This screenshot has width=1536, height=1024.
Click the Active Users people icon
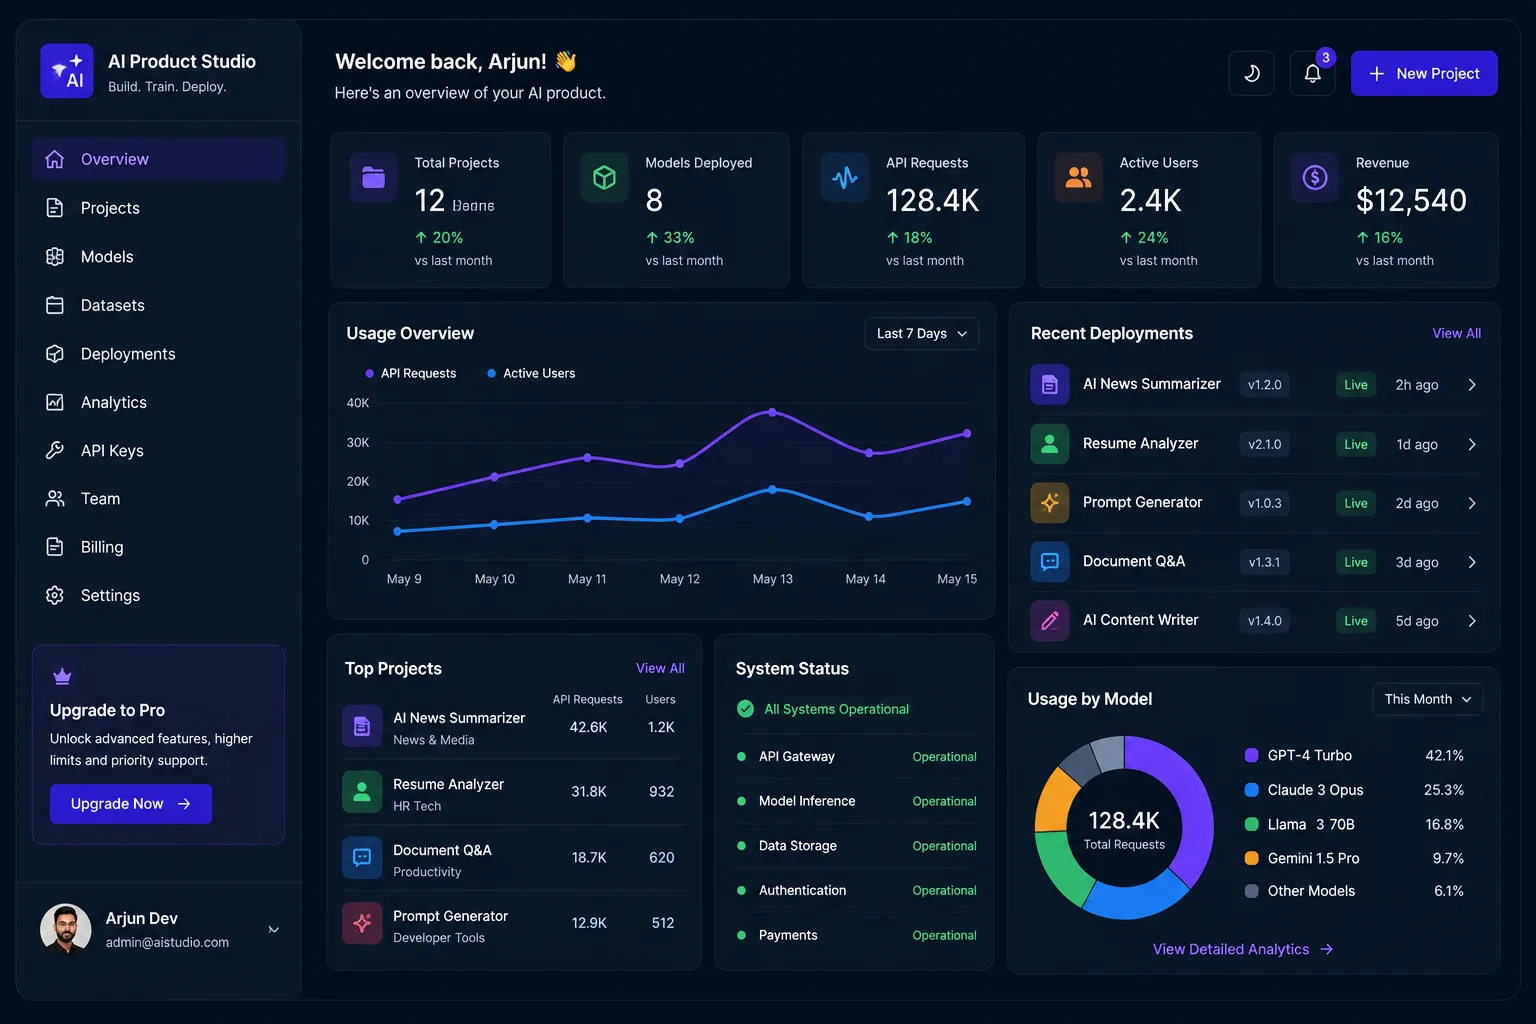click(1078, 178)
